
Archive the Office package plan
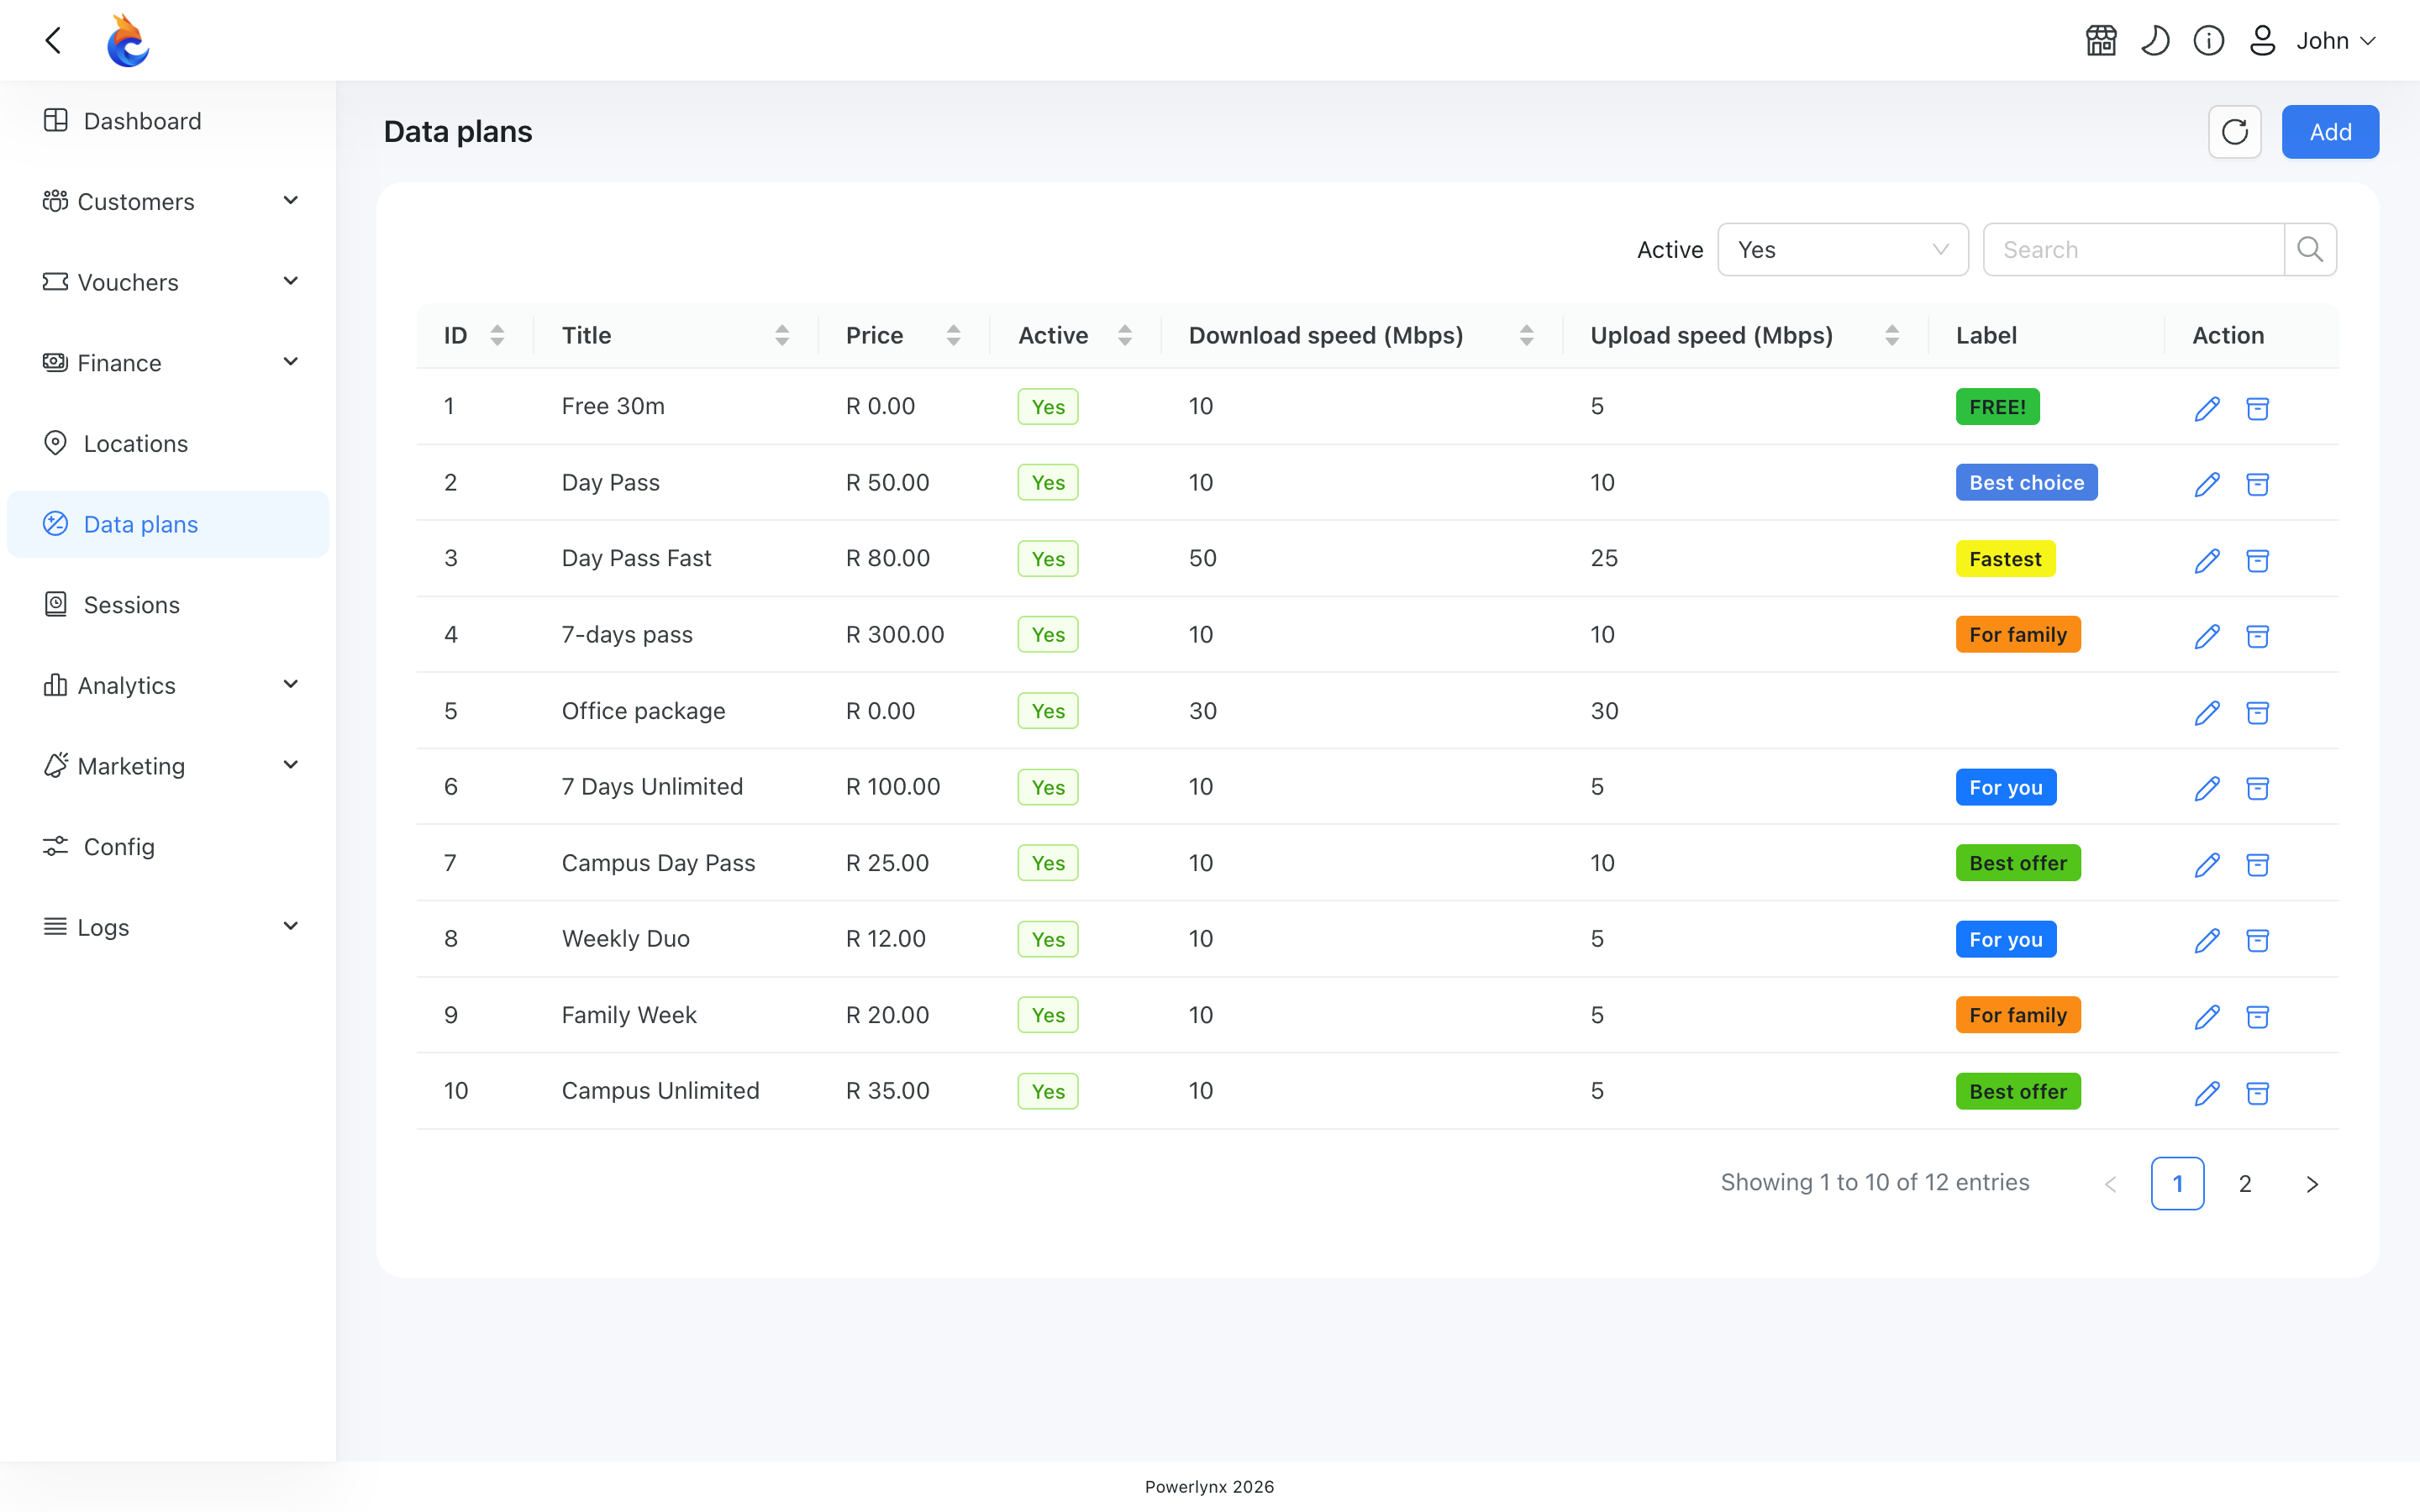(2257, 712)
